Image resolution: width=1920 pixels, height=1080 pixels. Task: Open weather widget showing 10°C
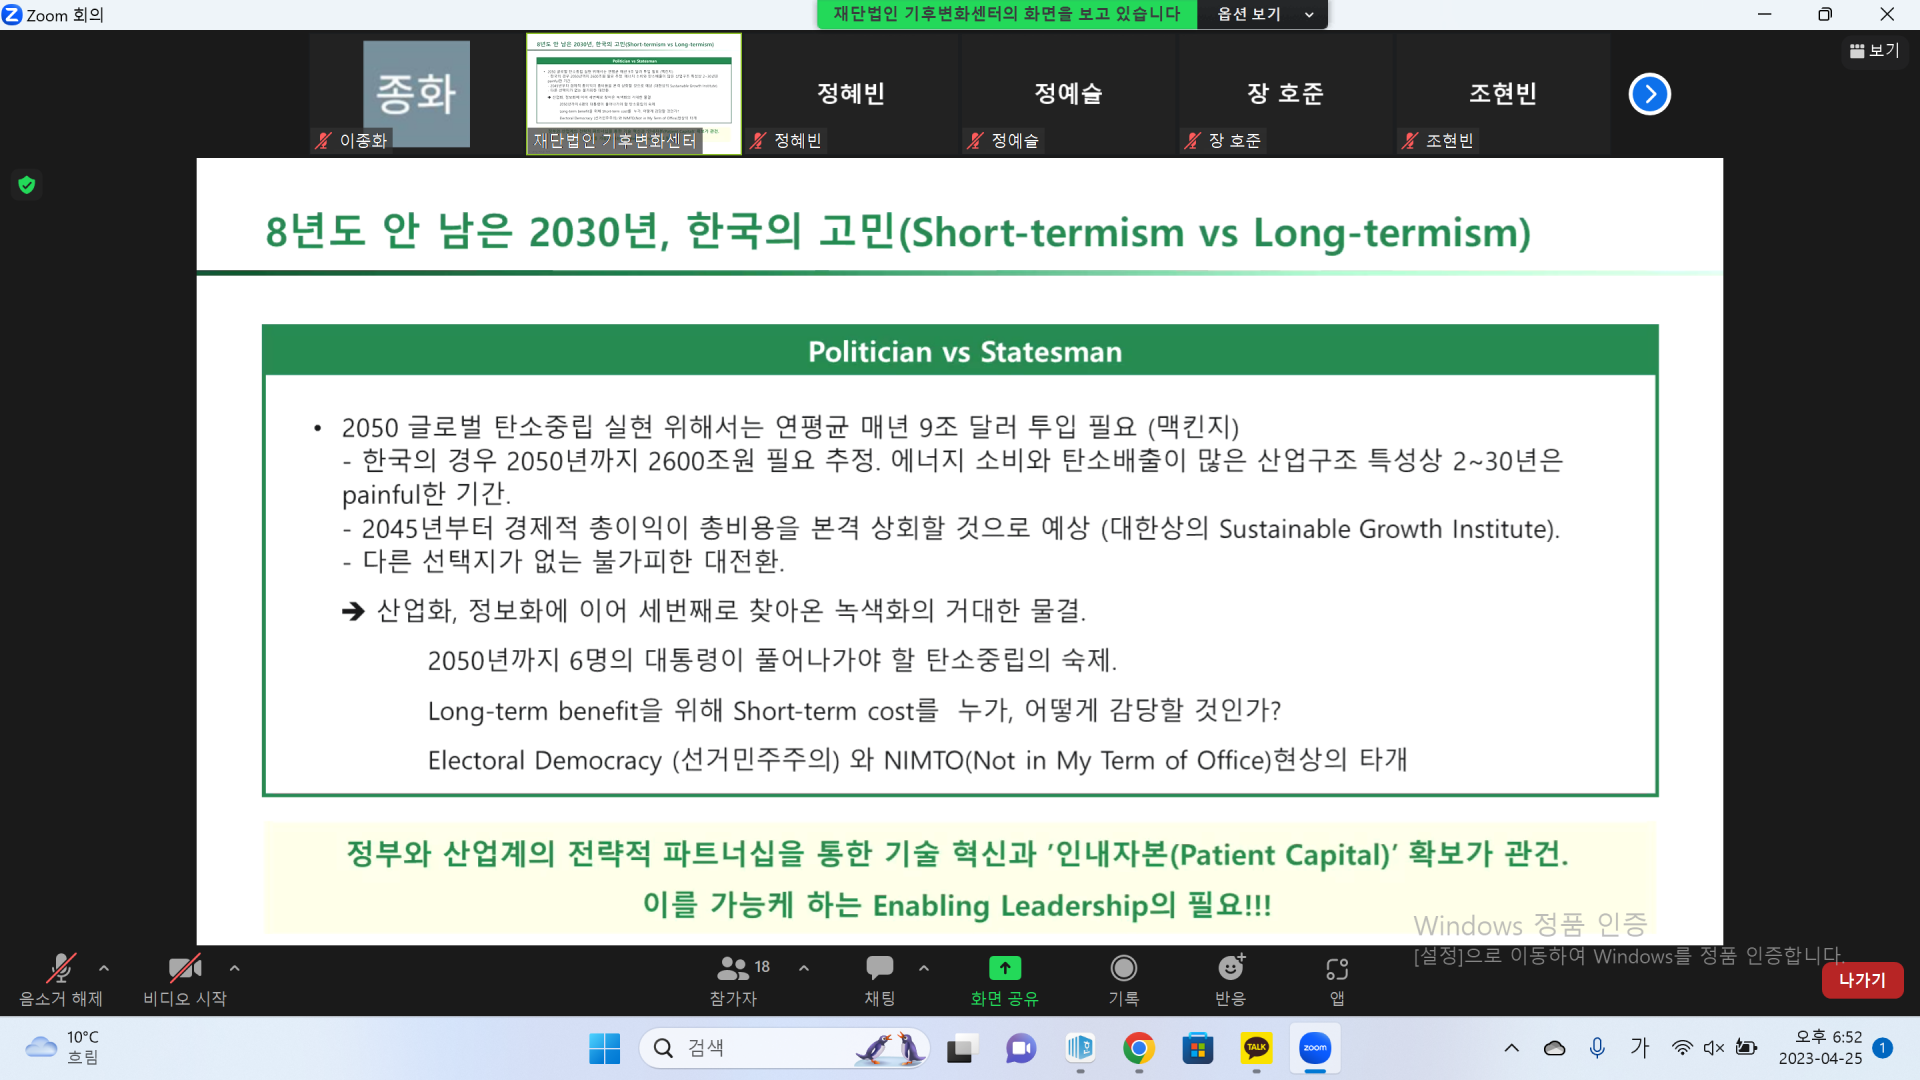pyautogui.click(x=62, y=1048)
